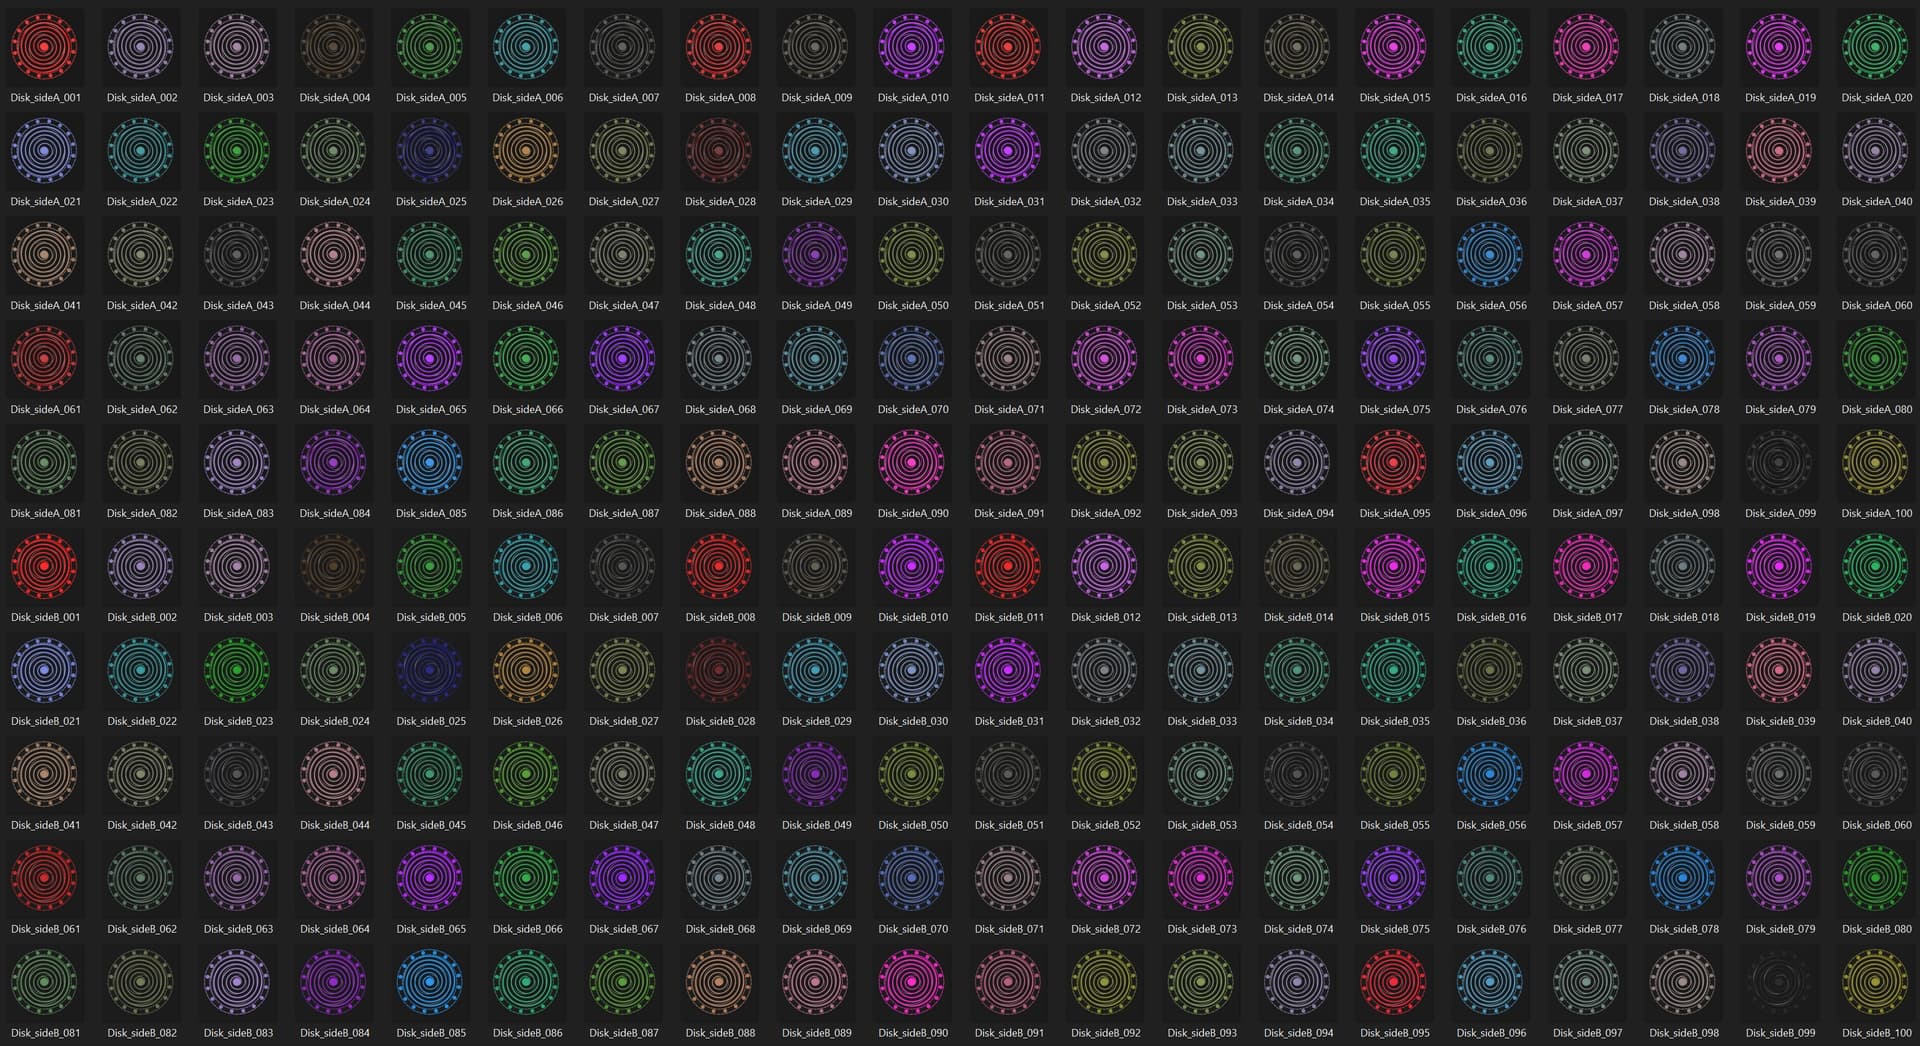This screenshot has width=1920, height=1046.
Task: Select the Disk_sideB_028 dark red disk
Action: coord(718,671)
